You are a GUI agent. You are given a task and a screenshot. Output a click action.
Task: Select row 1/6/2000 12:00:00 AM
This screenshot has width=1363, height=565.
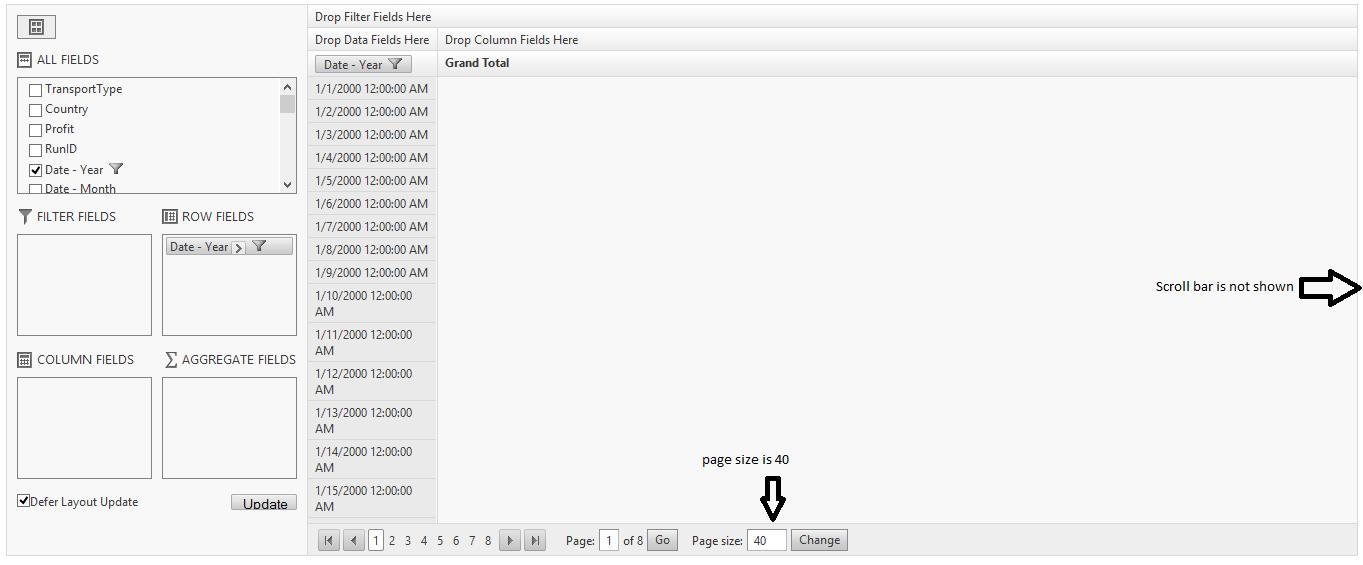pos(372,203)
